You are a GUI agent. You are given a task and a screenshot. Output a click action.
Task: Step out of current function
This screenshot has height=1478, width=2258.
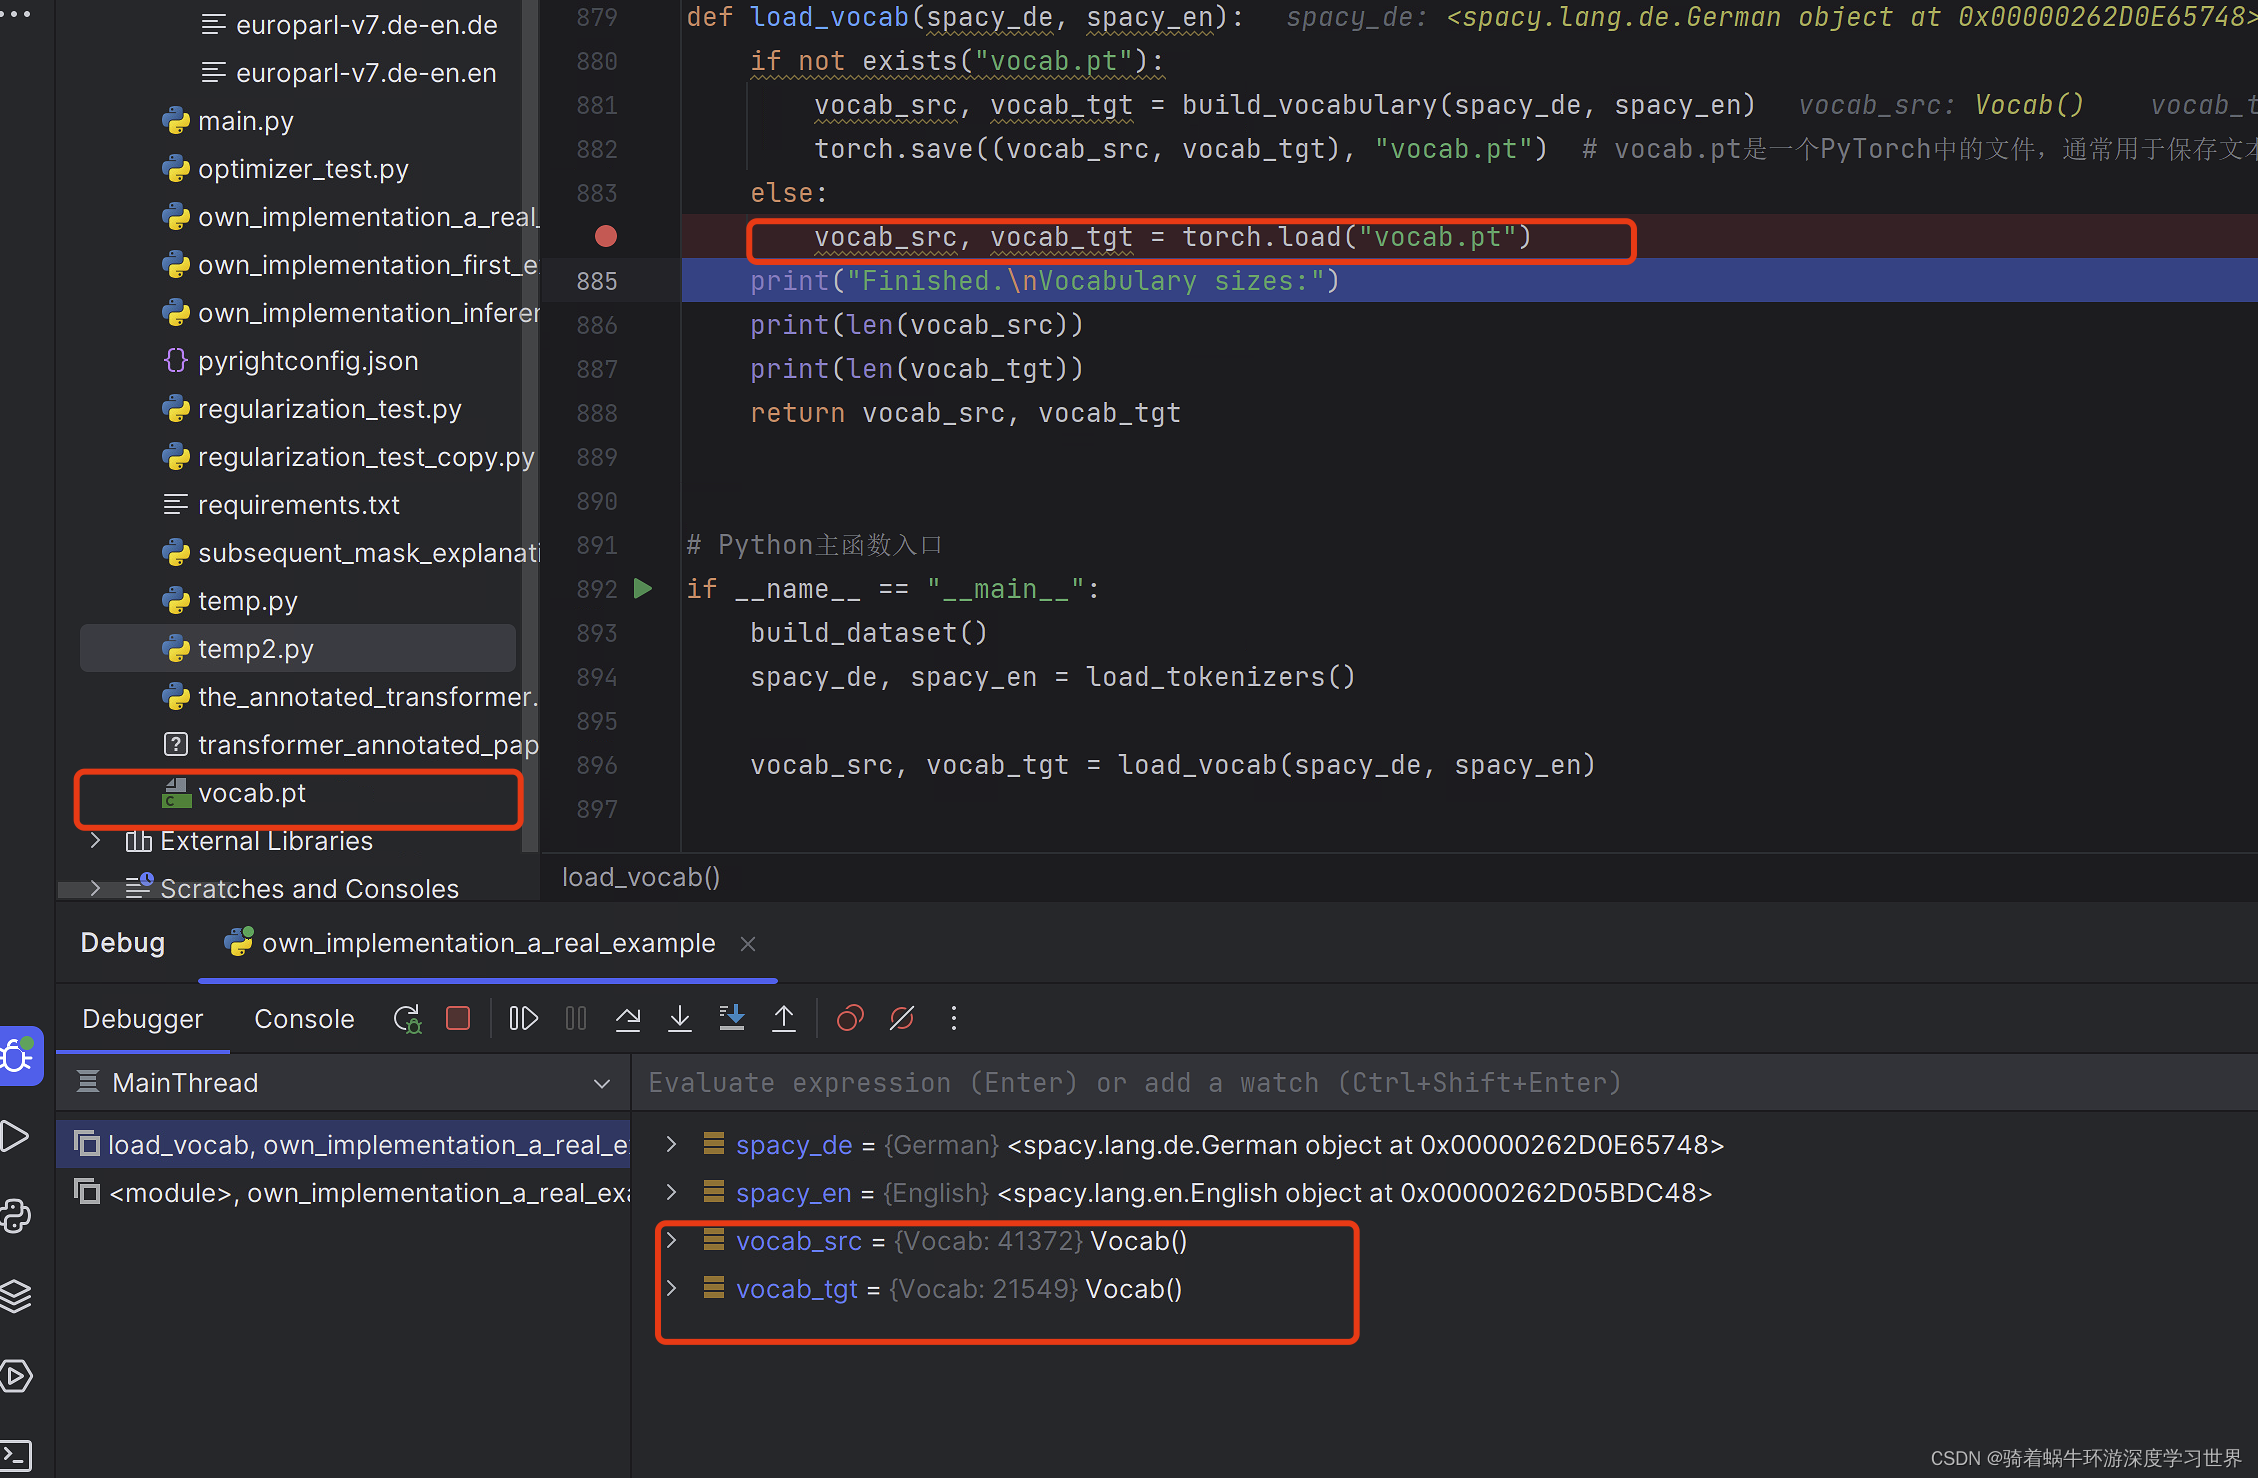tap(784, 1018)
